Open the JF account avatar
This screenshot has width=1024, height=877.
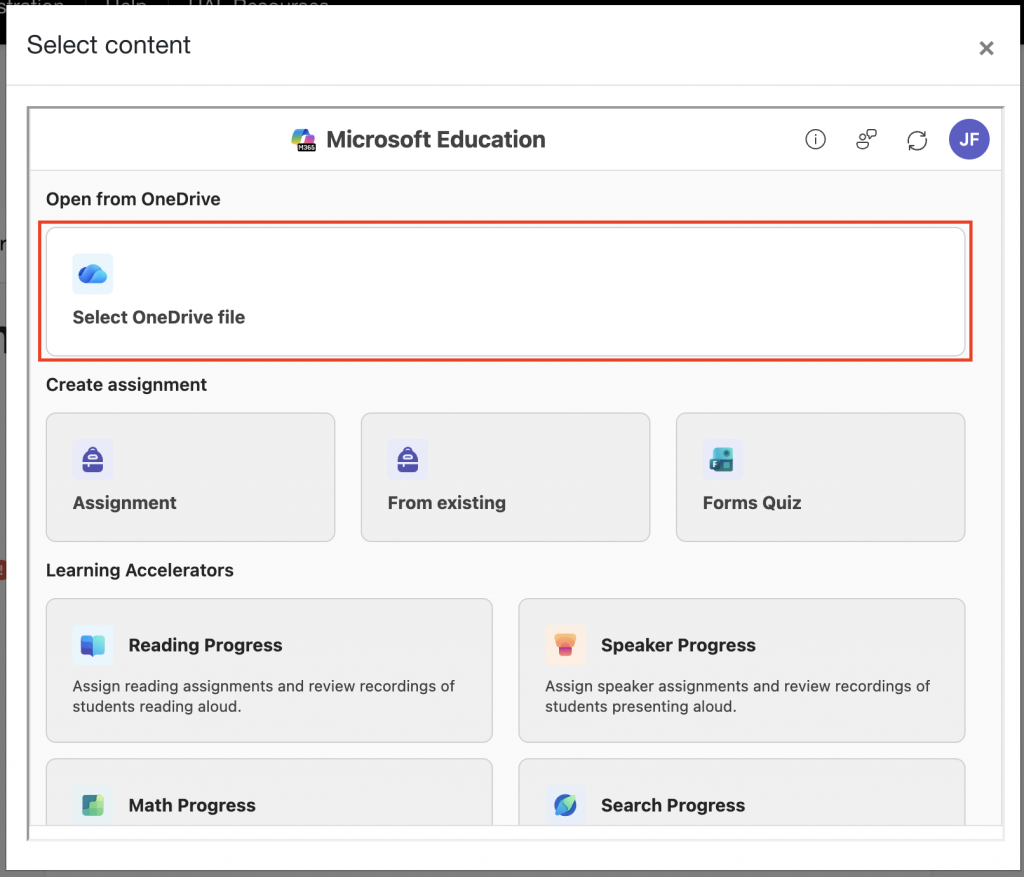969,140
